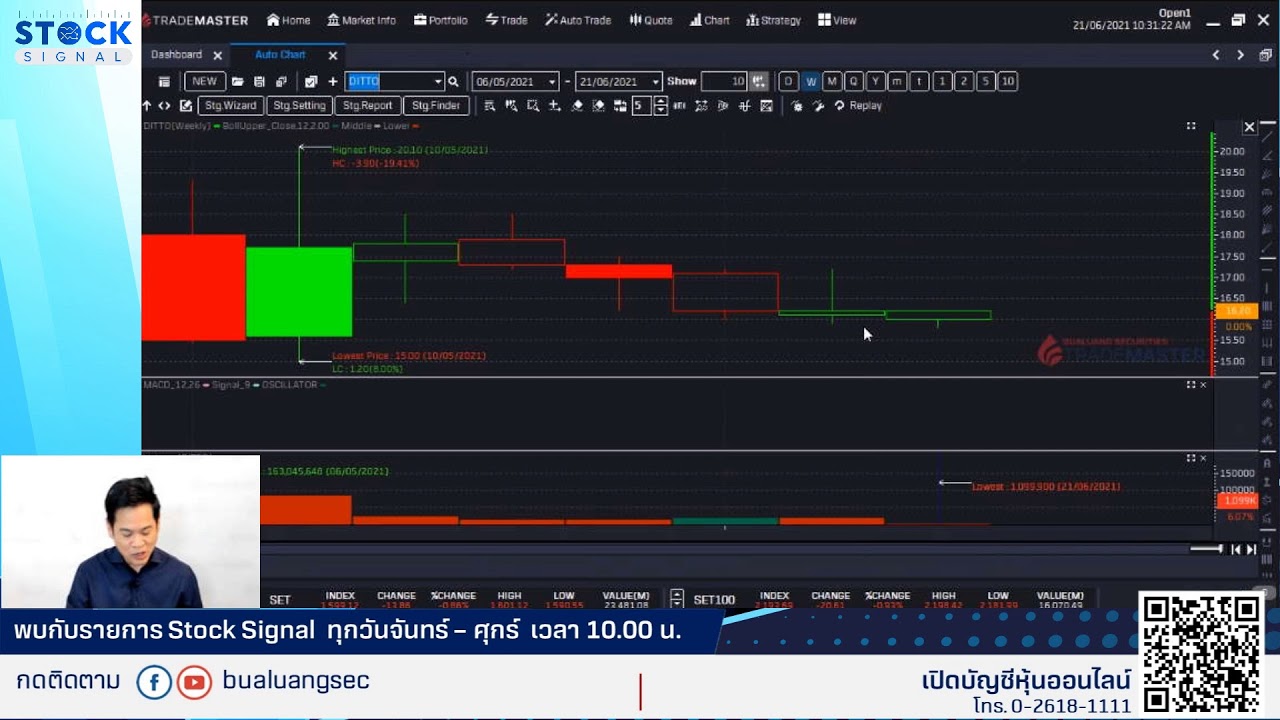The width and height of the screenshot is (1280, 720).
Task: Click the SET100 index label in ticker
Action: coord(714,600)
